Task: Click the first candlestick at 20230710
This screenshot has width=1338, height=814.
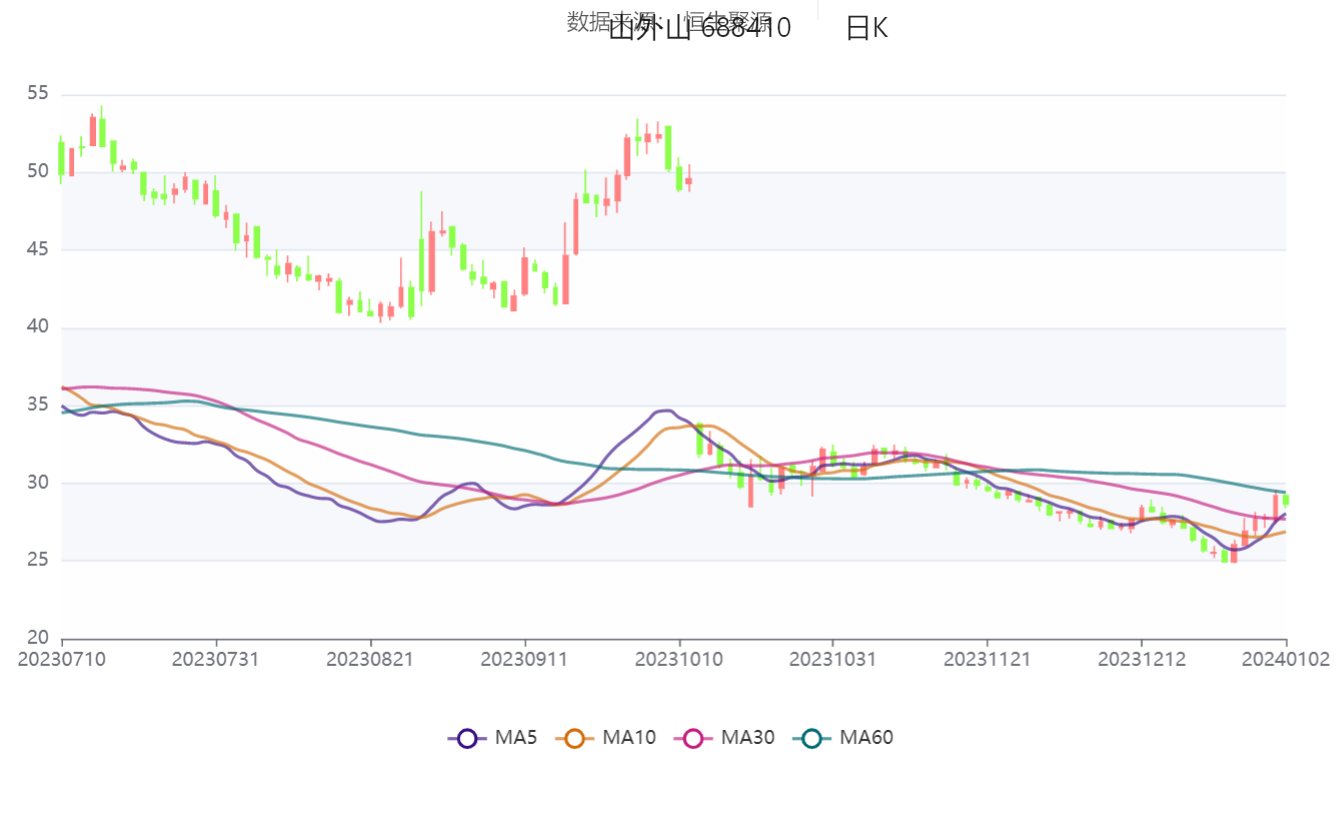Action: click(62, 158)
